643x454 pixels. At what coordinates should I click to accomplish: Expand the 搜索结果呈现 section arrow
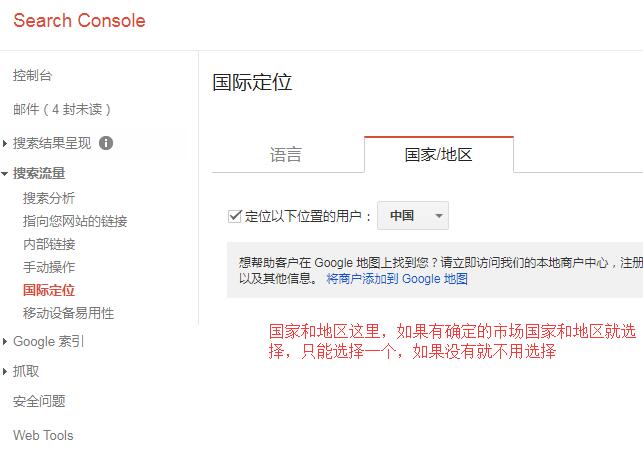5,144
